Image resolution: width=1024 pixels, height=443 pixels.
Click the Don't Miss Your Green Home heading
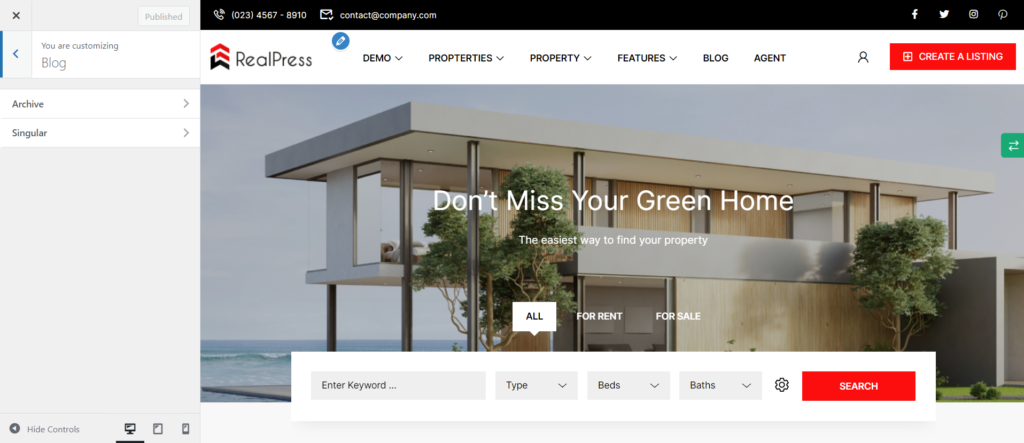coord(613,201)
